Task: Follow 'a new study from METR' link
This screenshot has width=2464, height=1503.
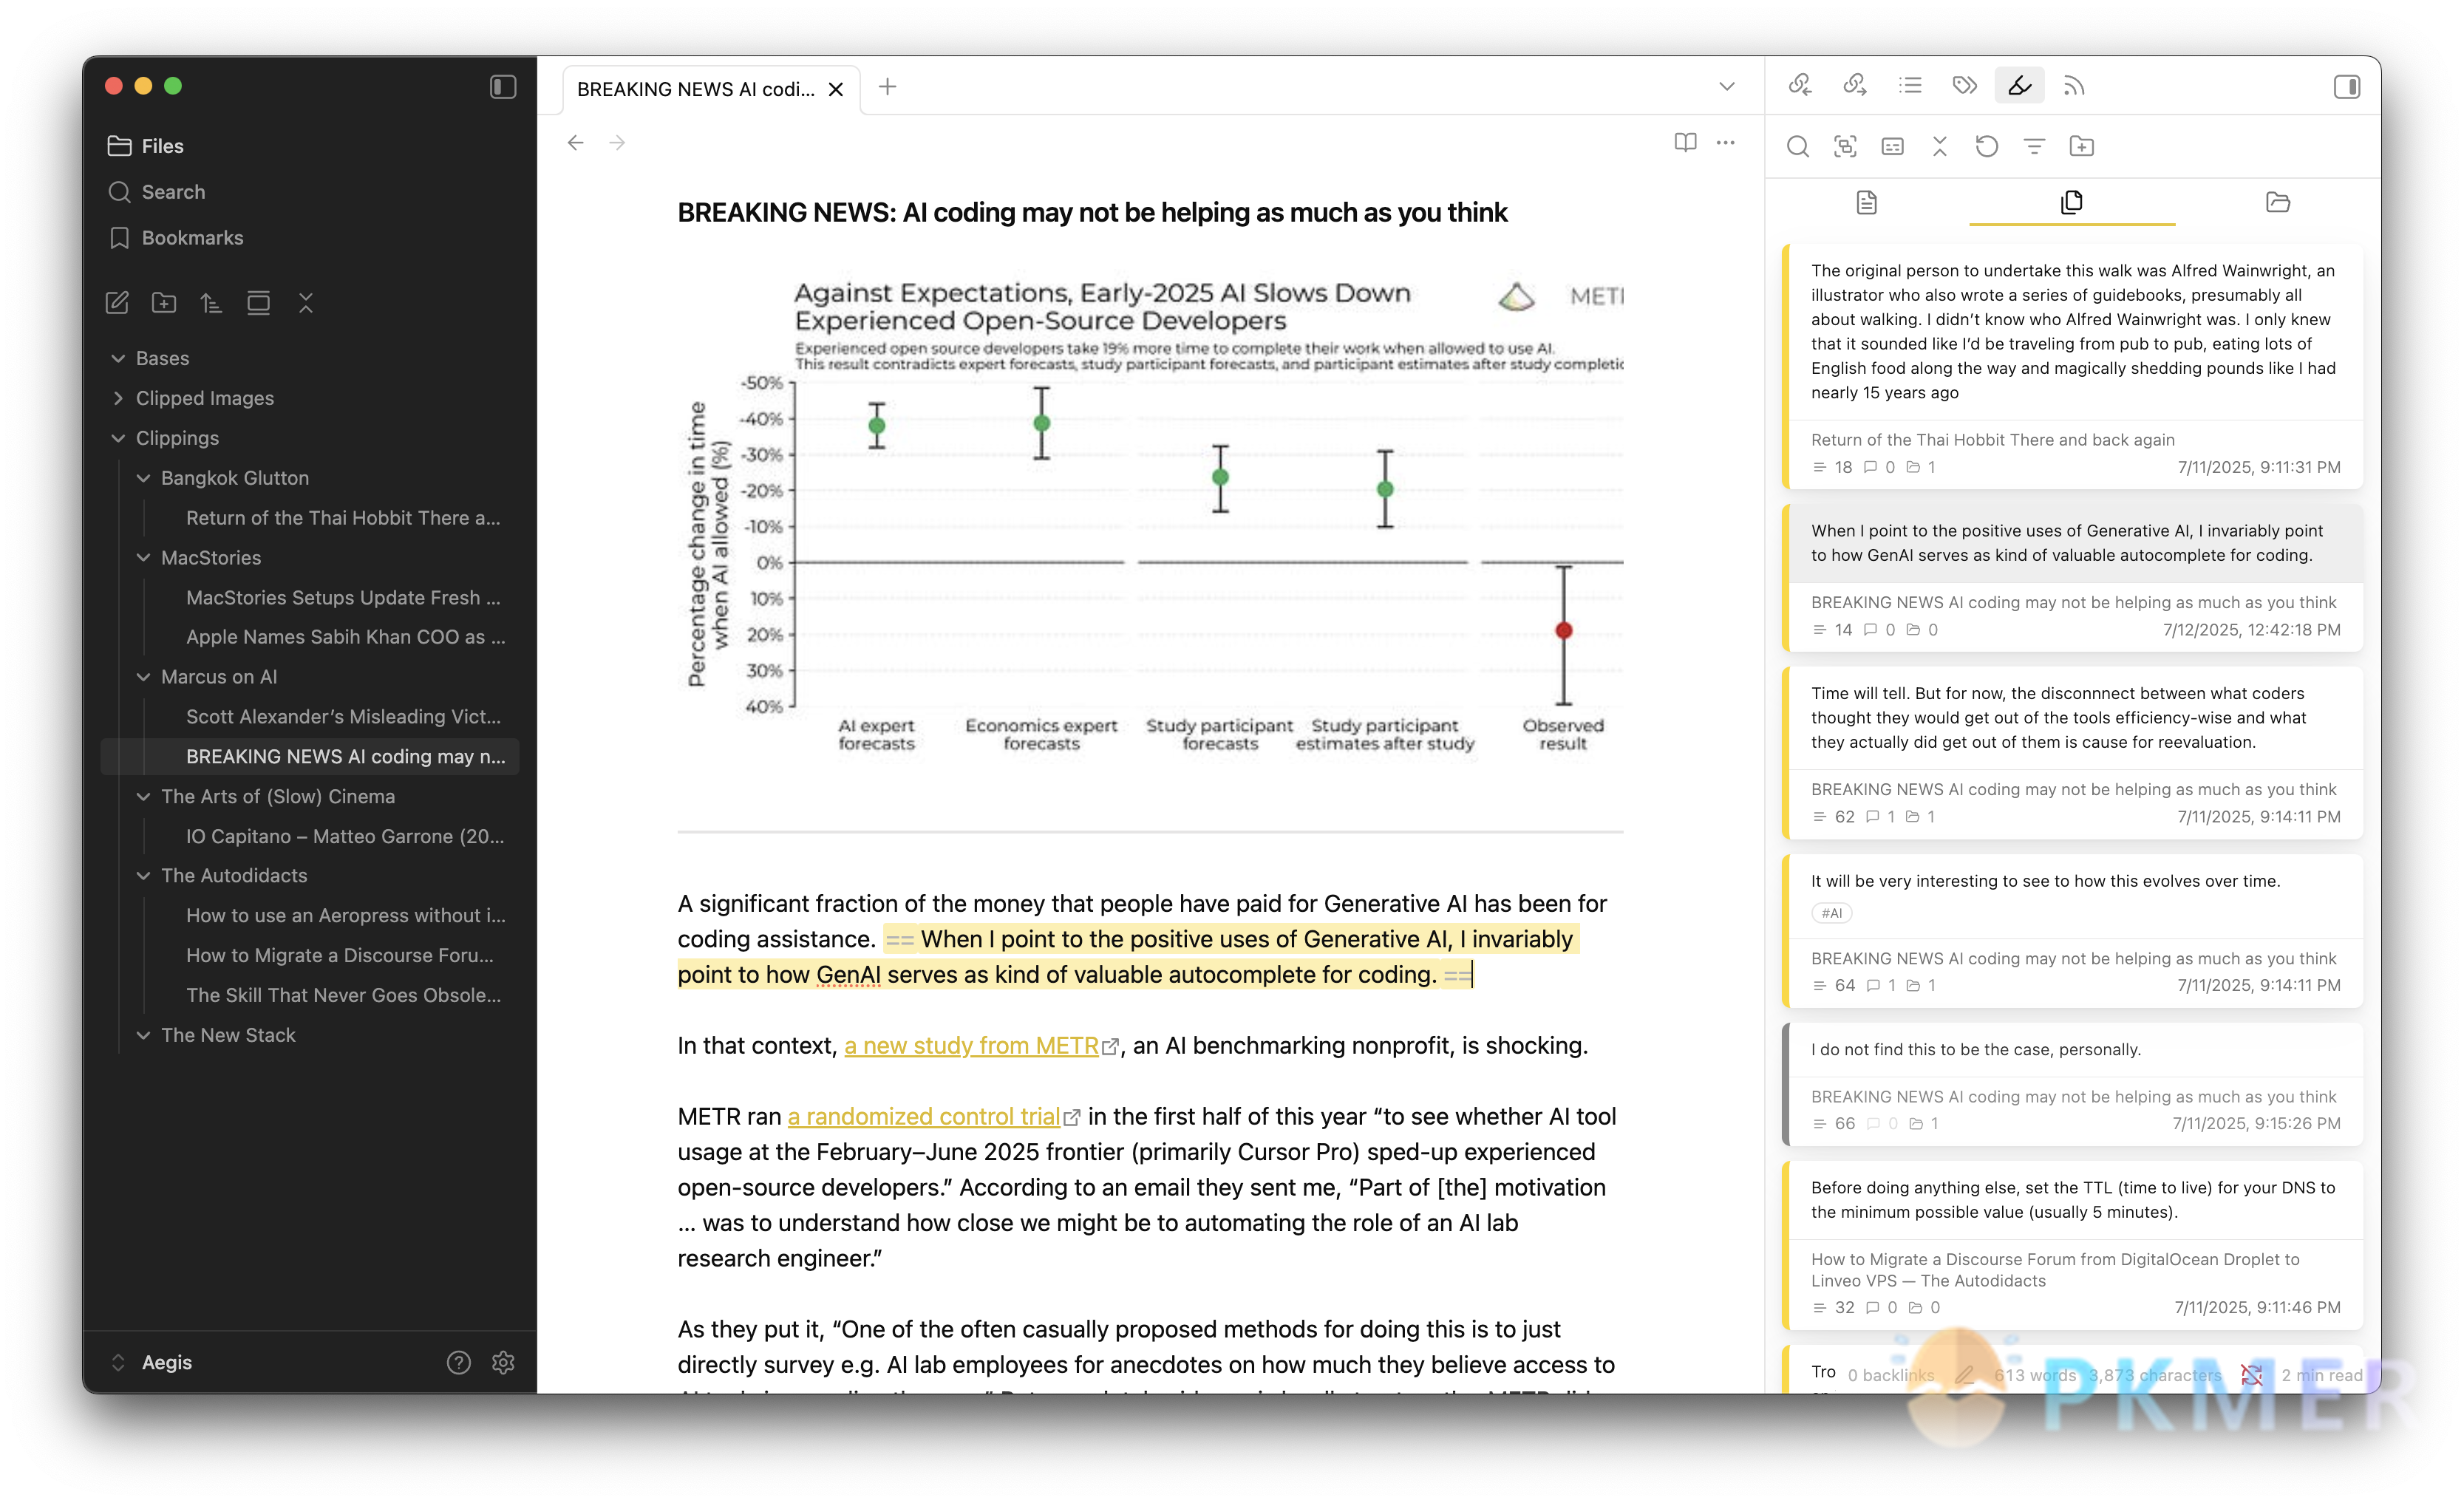Action: pyautogui.click(x=972, y=1046)
